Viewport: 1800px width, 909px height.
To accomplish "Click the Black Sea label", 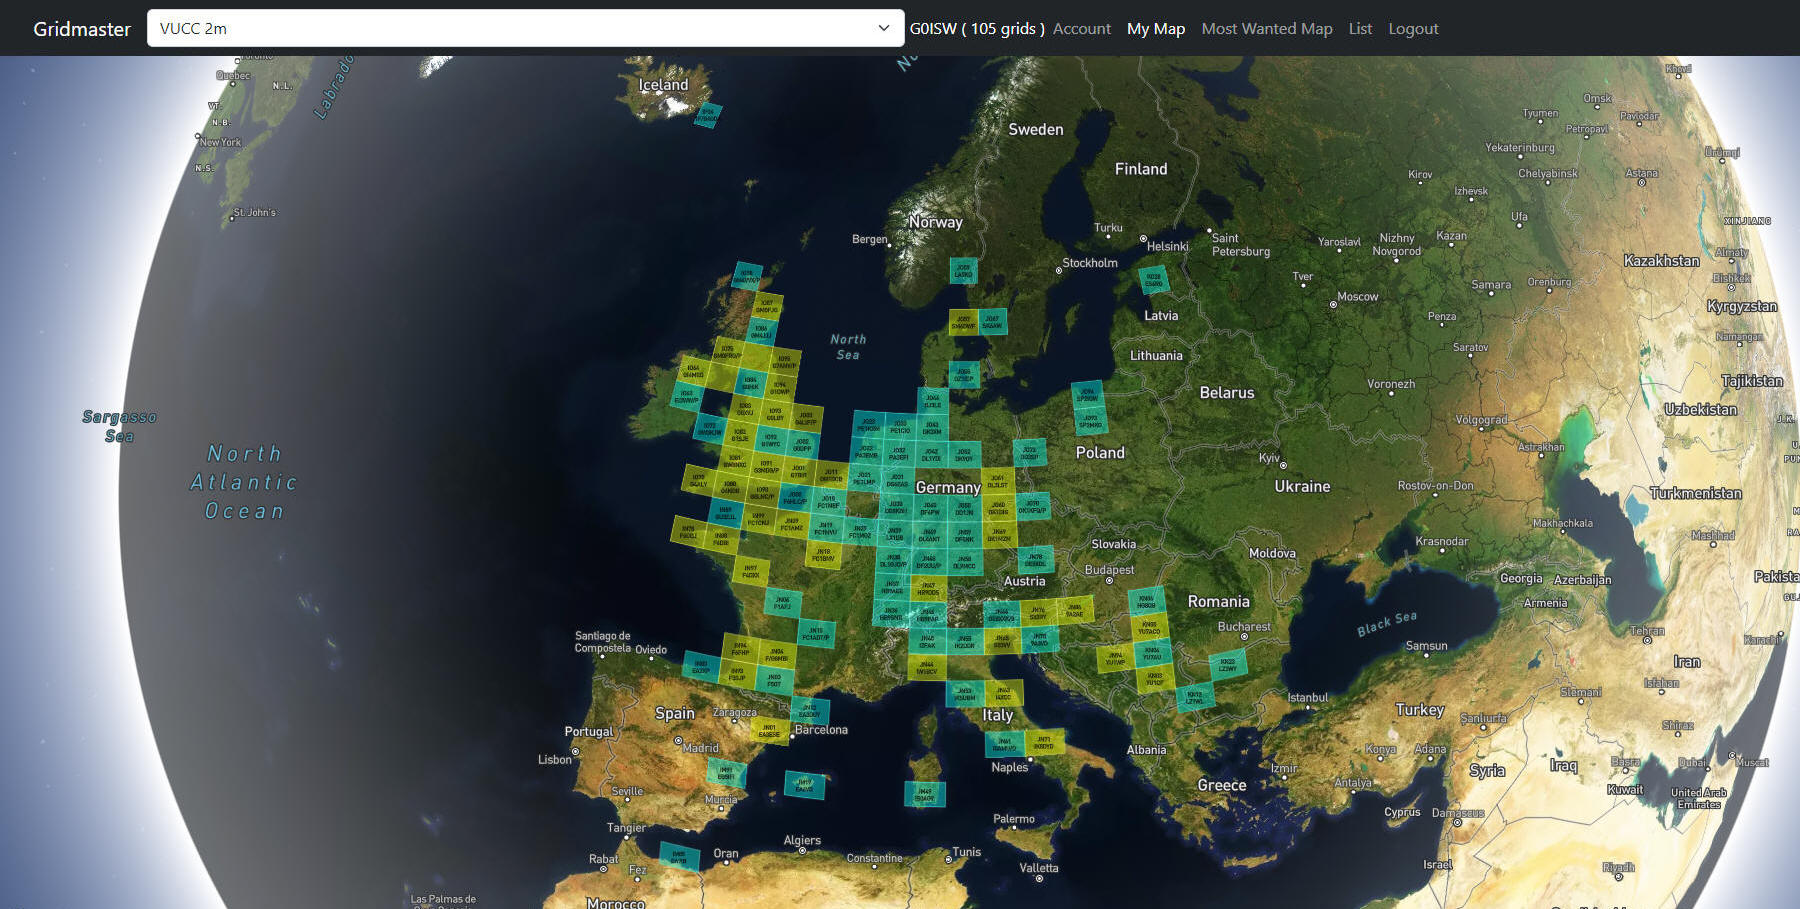I will [x=1387, y=624].
